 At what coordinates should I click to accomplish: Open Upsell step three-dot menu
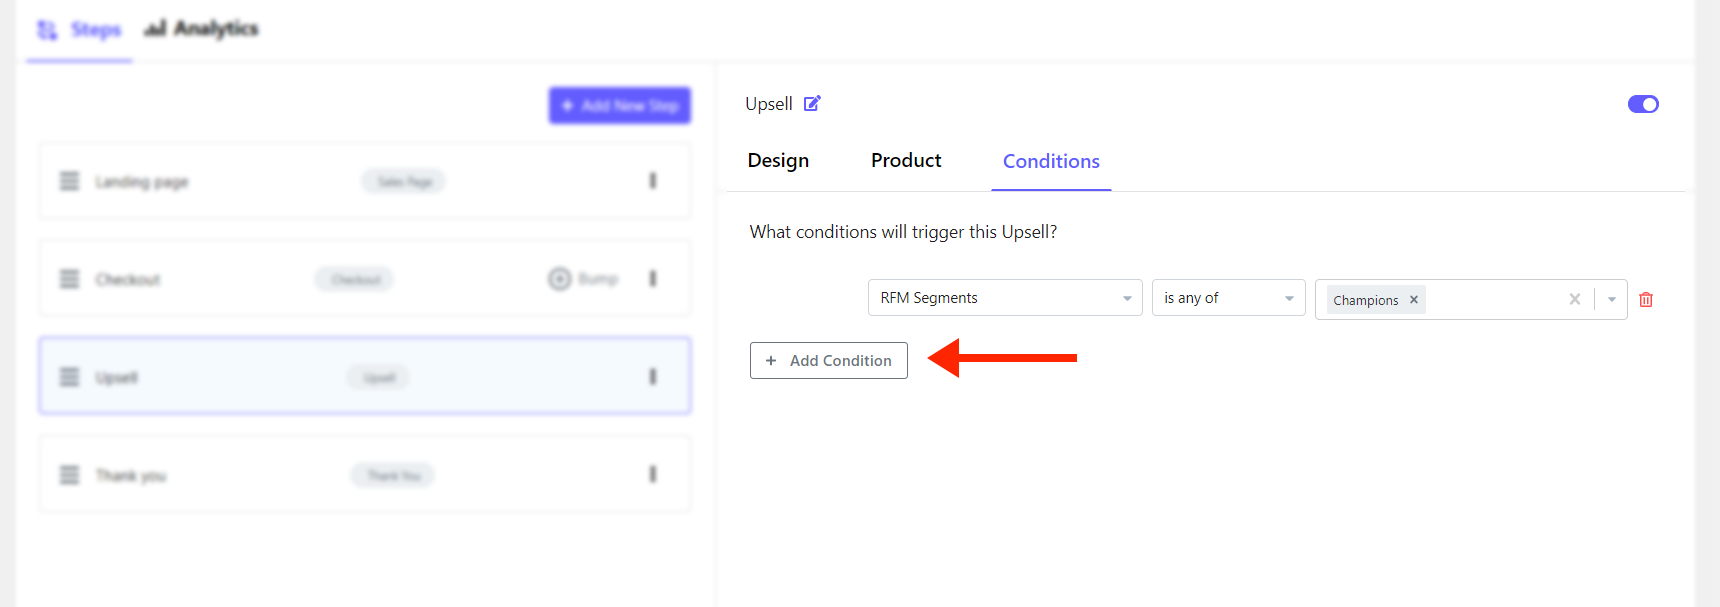coord(653,376)
